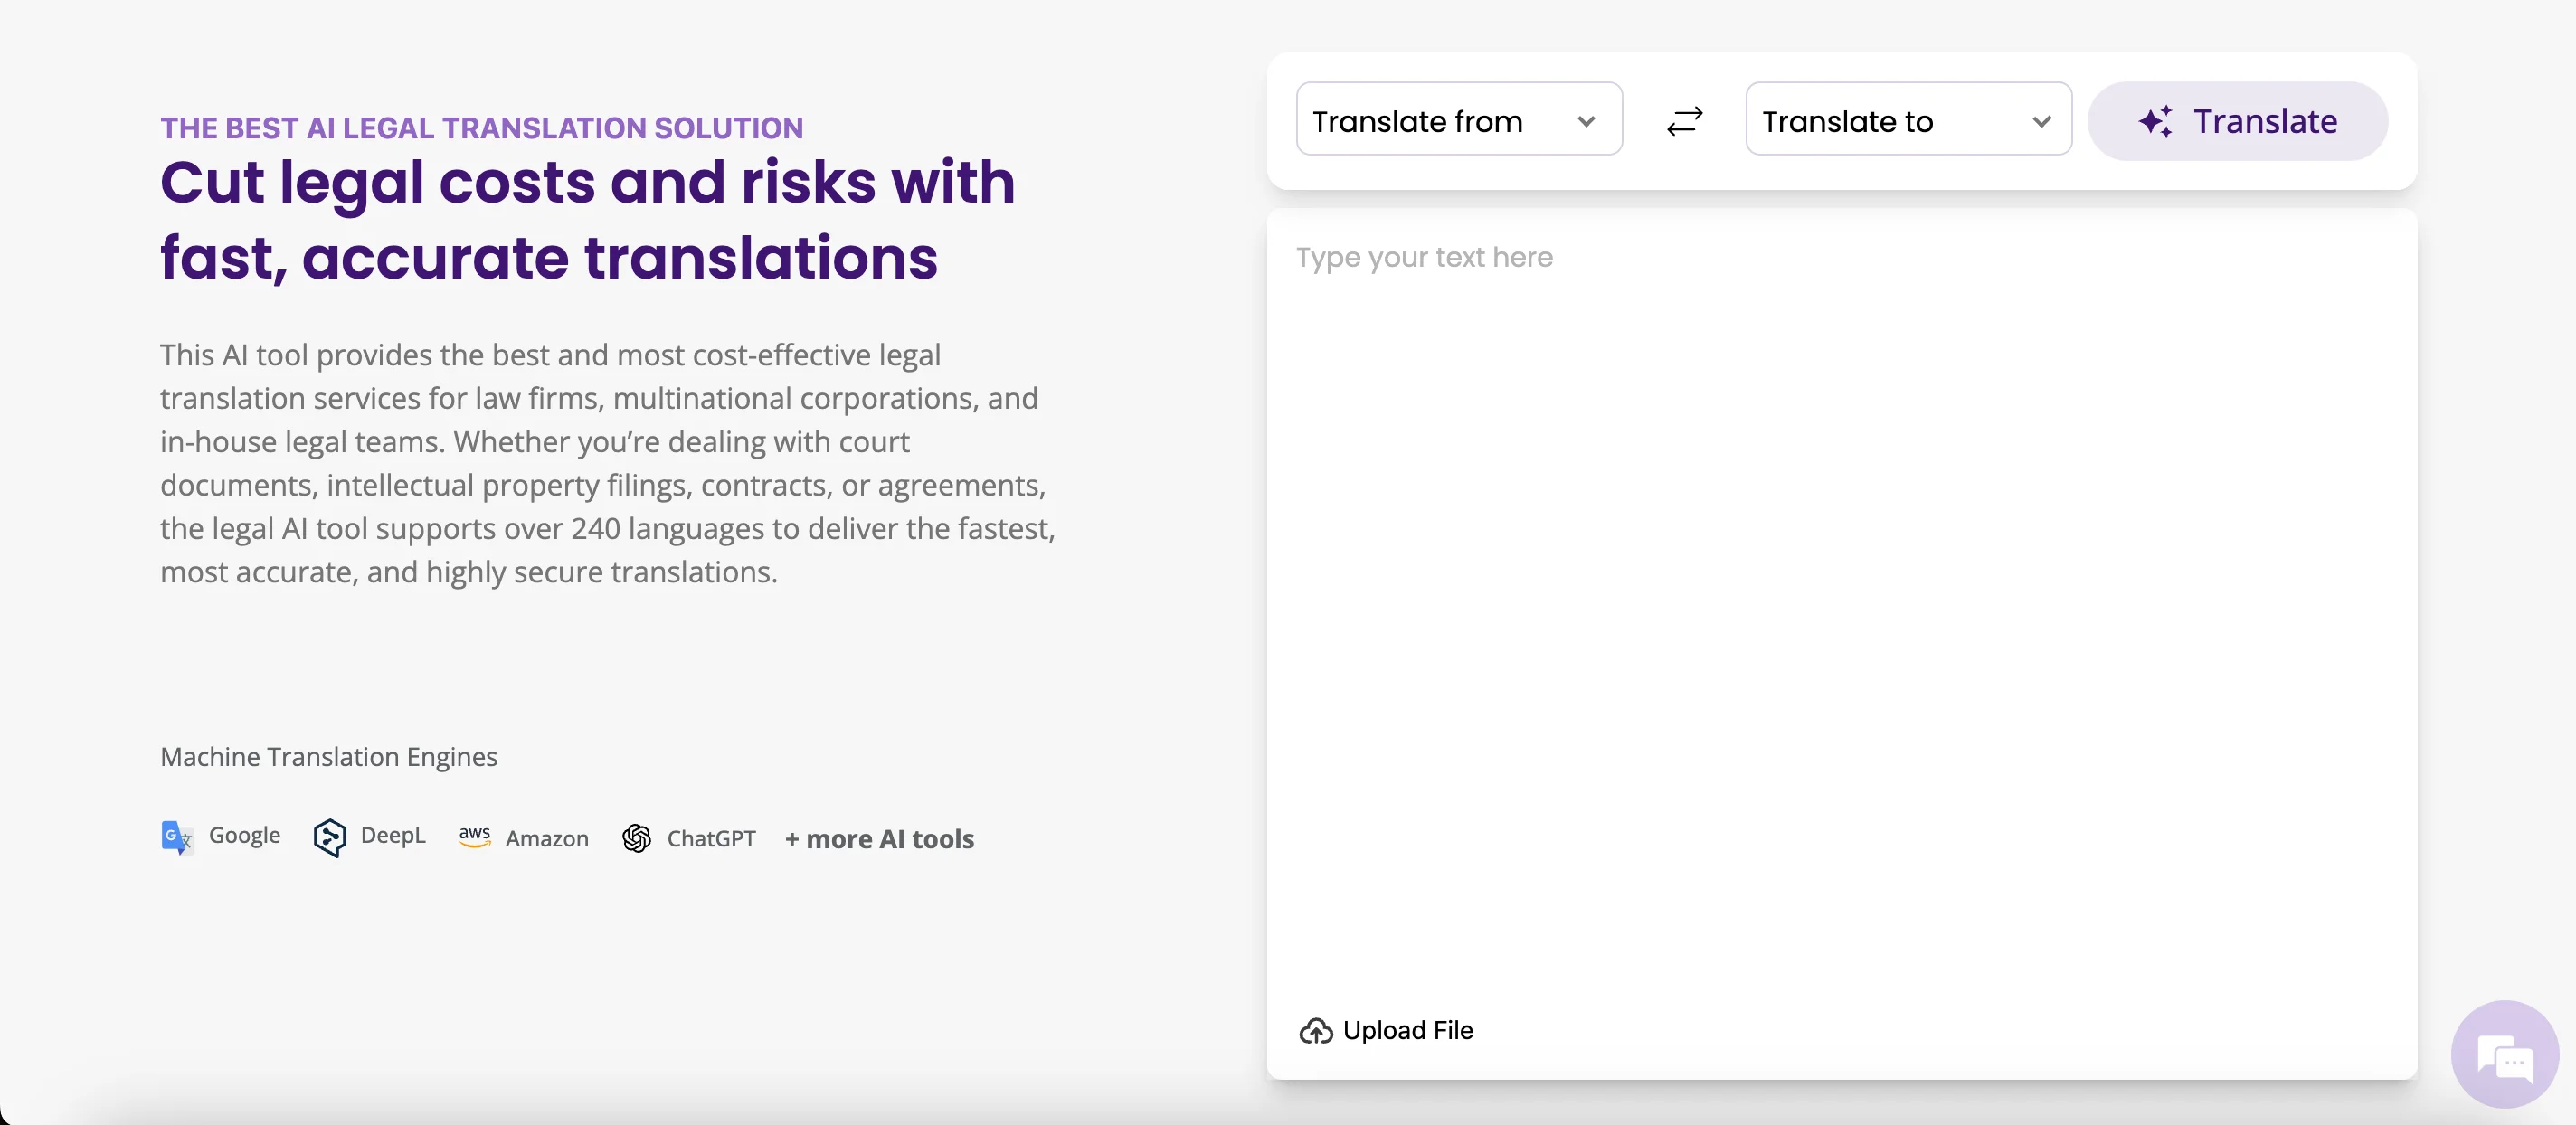The width and height of the screenshot is (2576, 1125).
Task: Expand the Translate to chevron
Action: [2041, 123]
